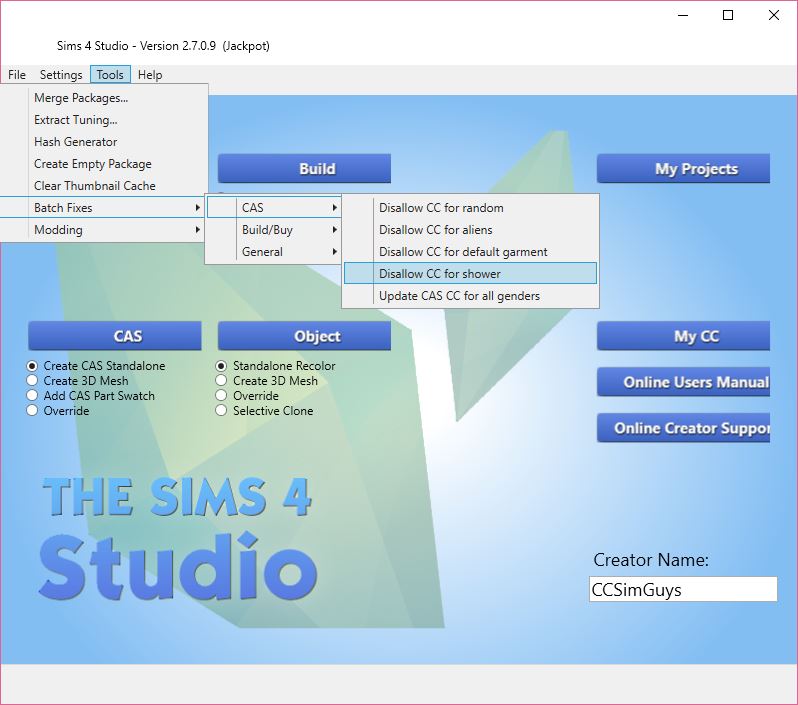Screen dimensions: 798x705
Task: Click Create Empty Package
Action: coord(104,164)
